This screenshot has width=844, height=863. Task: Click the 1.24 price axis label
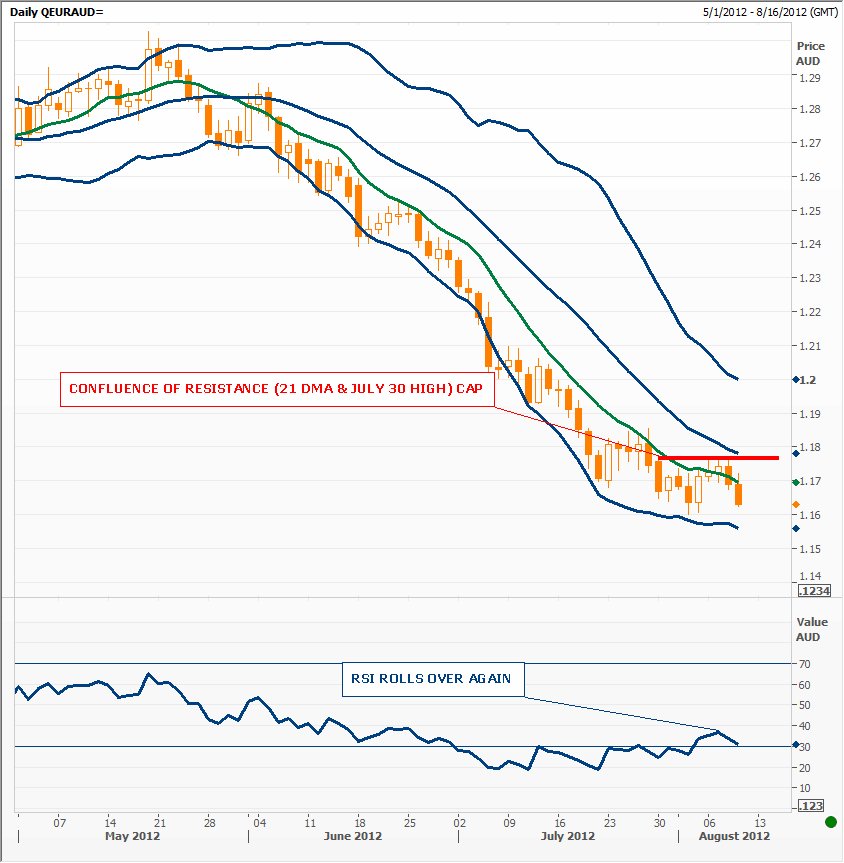[810, 244]
